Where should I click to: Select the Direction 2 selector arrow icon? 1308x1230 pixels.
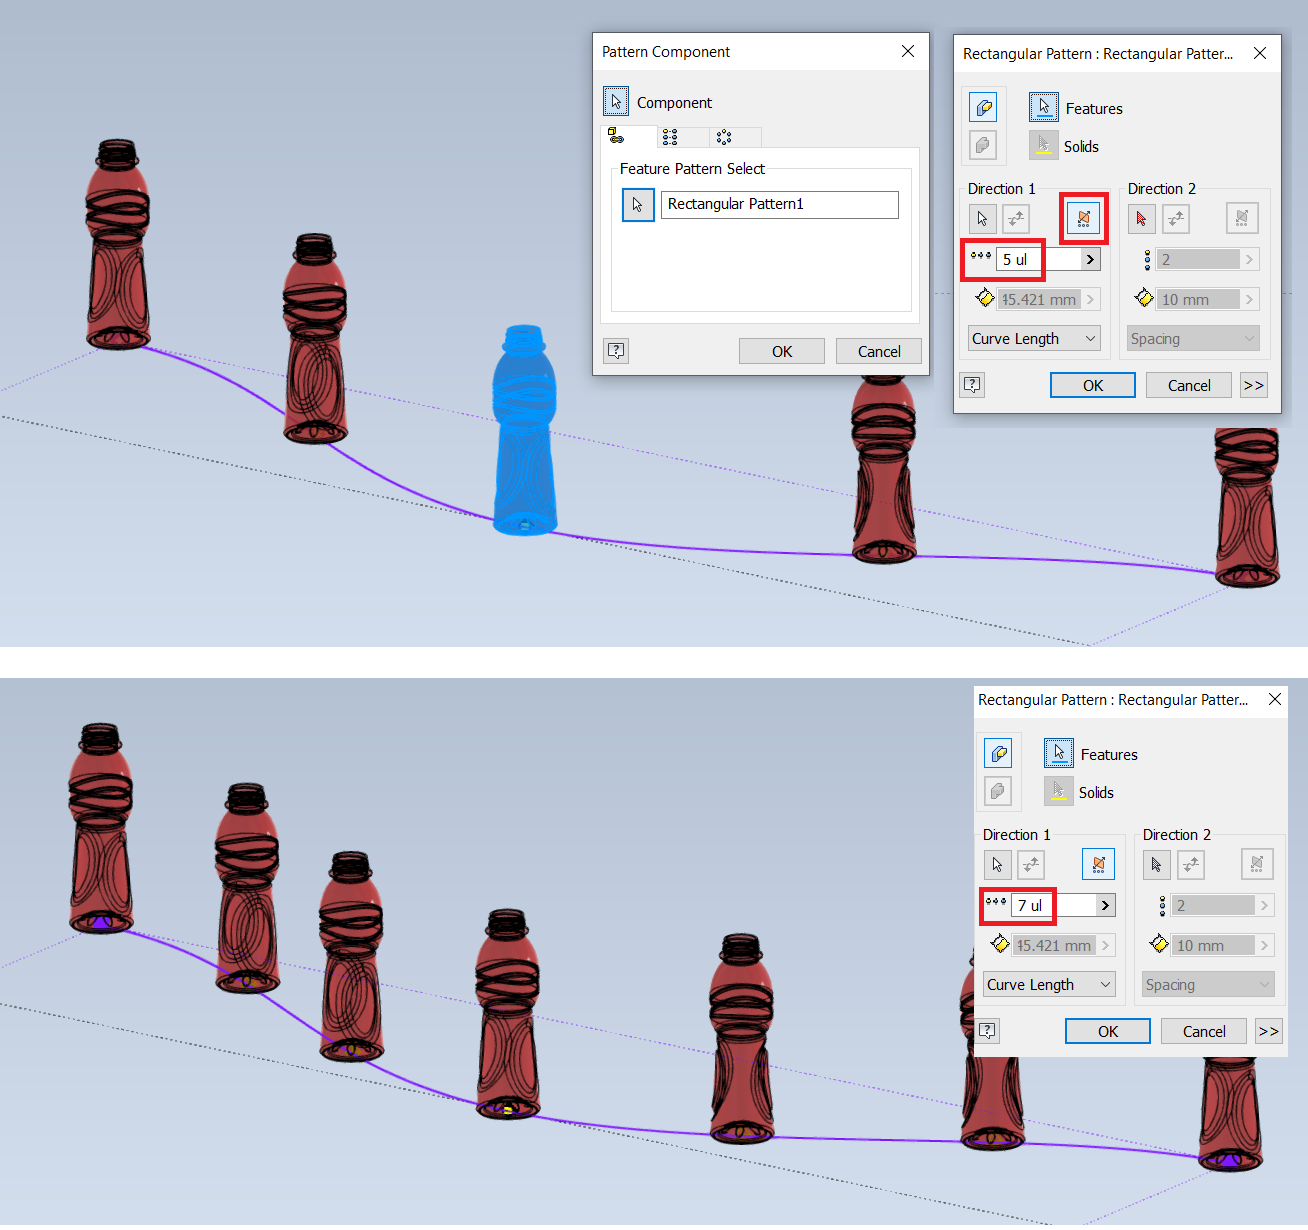click(x=1141, y=218)
